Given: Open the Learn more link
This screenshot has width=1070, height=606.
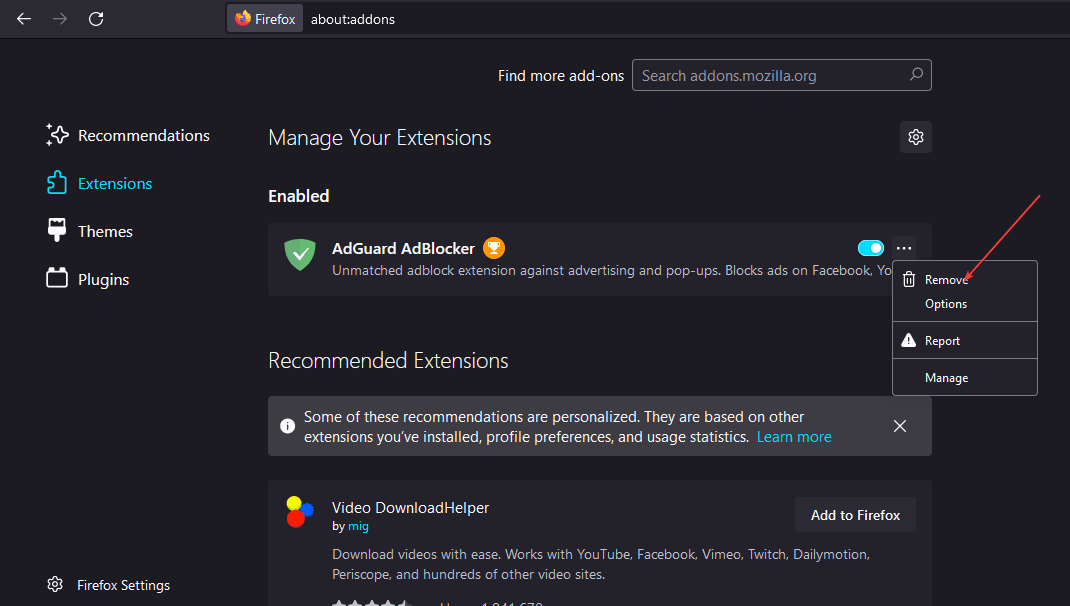Looking at the screenshot, I should [794, 437].
